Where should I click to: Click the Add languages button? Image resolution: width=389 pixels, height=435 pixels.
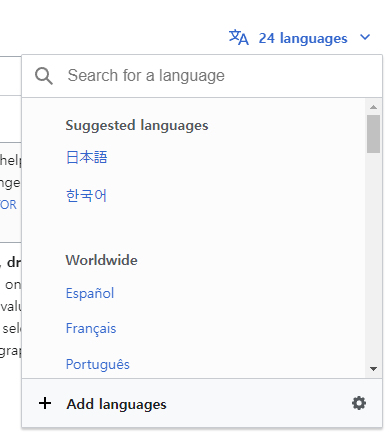(x=116, y=404)
